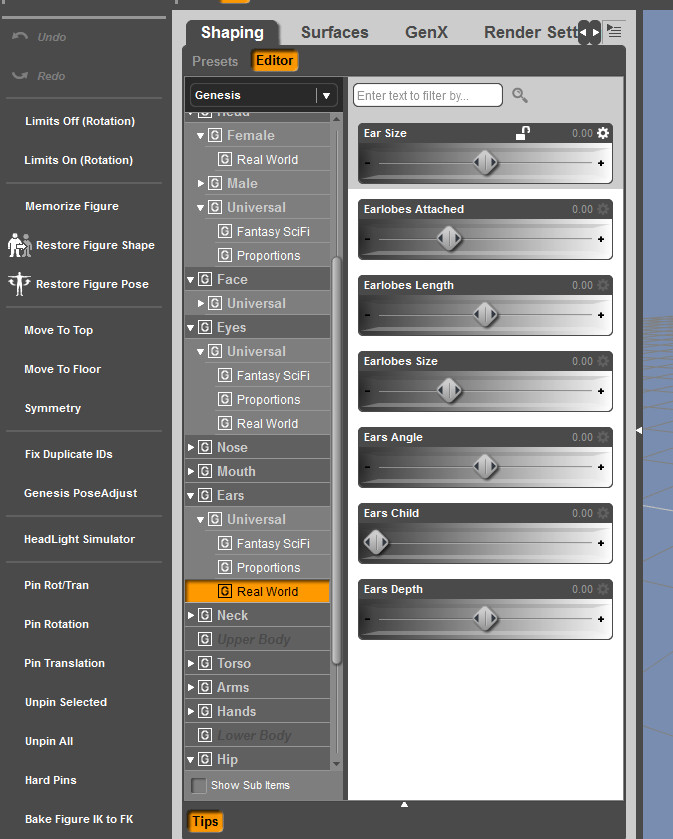Expand the Arms tree group
The height and width of the screenshot is (839, 673).
pos(190,687)
